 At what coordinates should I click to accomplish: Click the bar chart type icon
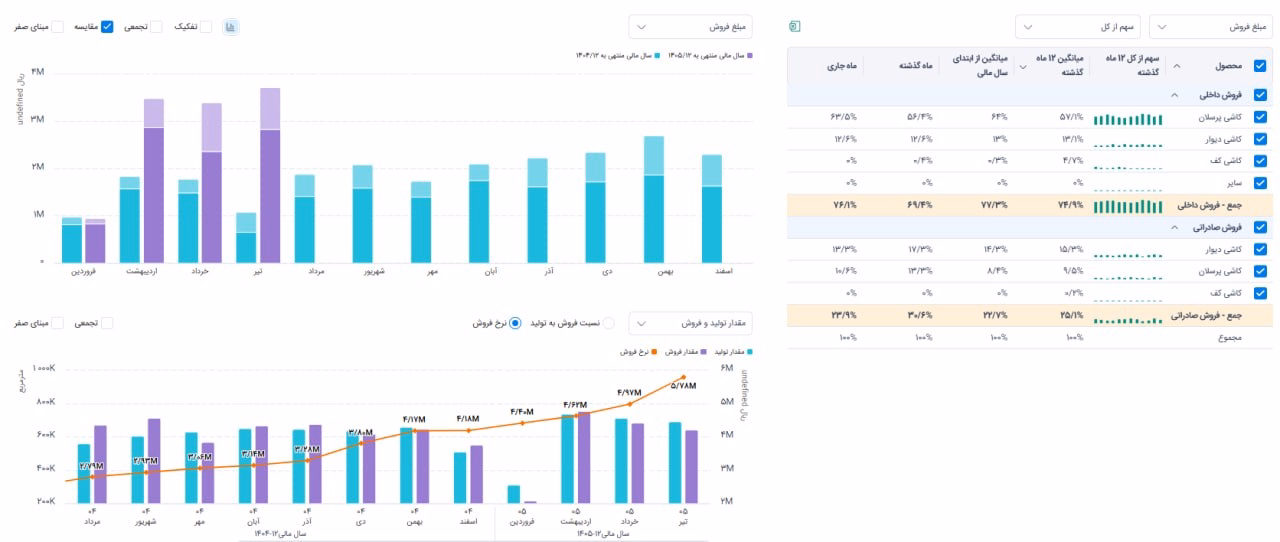click(230, 27)
